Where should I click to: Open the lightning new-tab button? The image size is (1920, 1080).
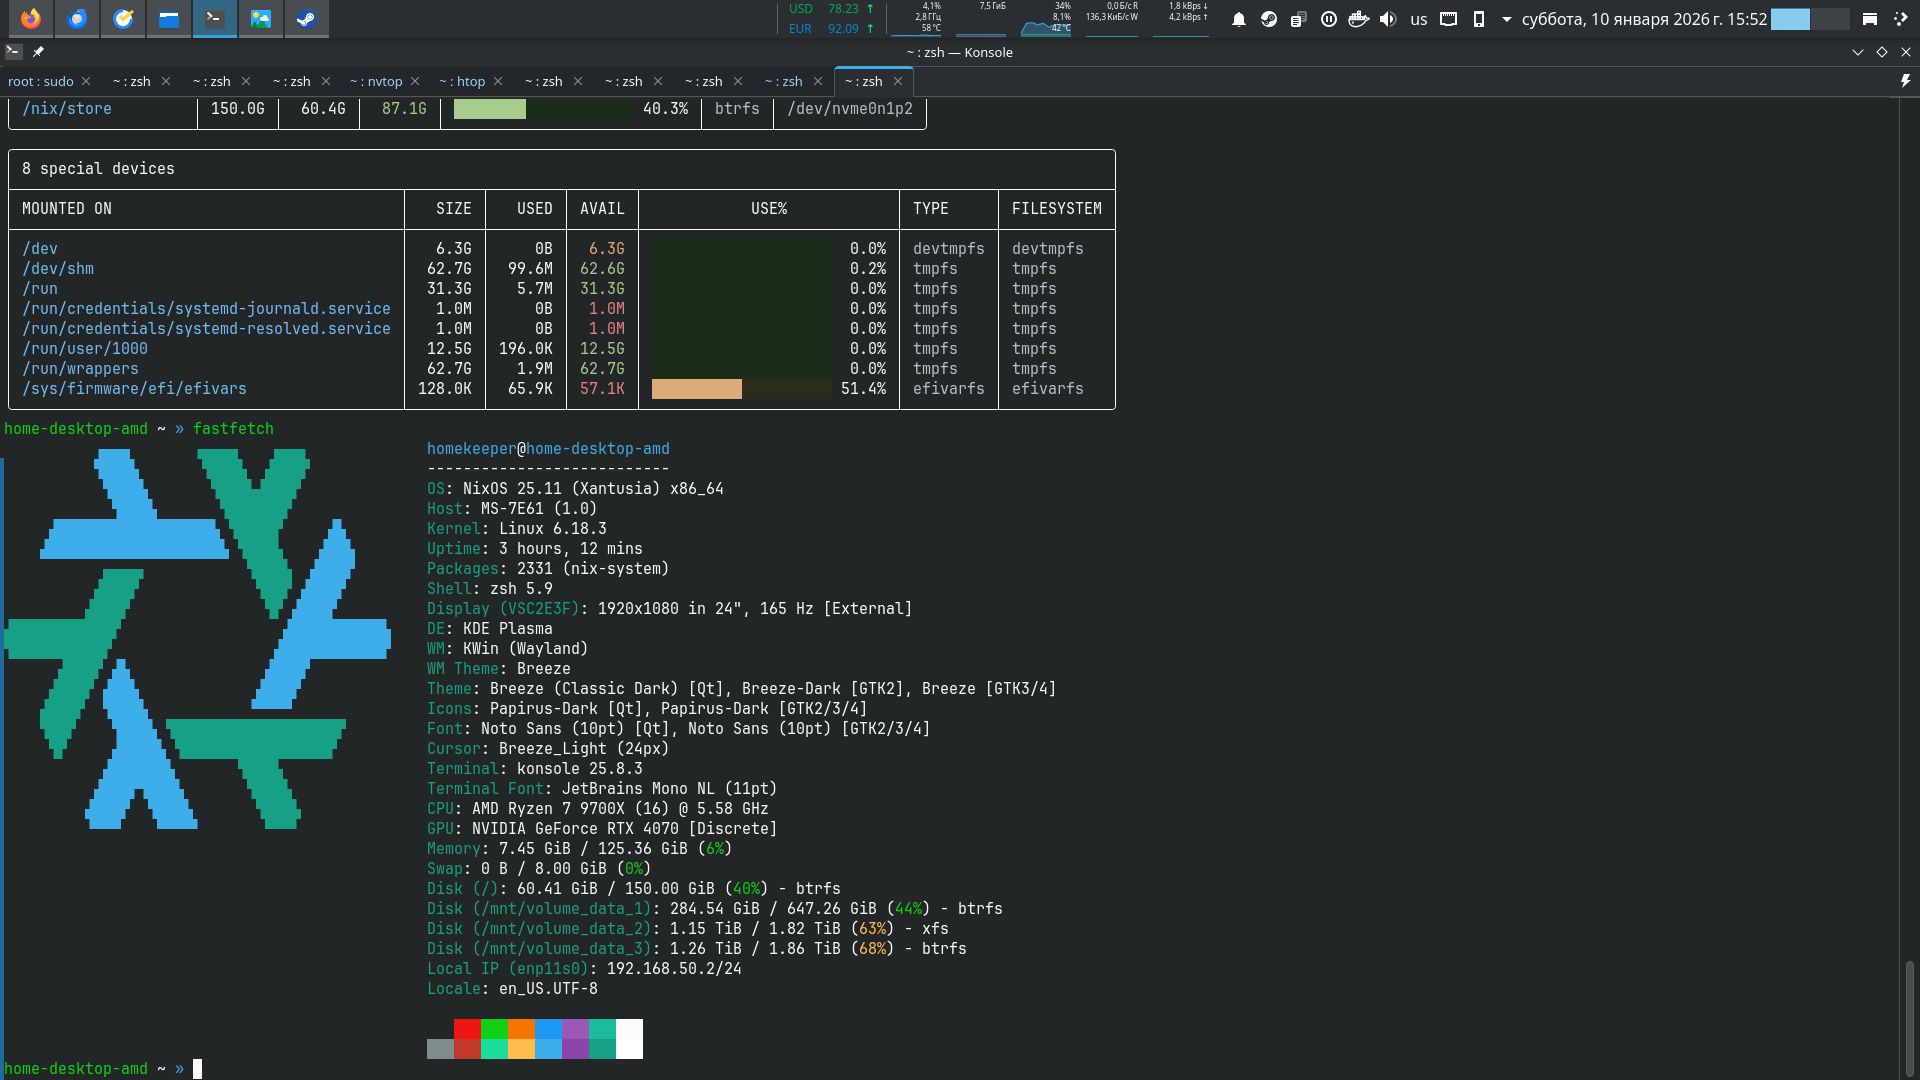click(1905, 81)
